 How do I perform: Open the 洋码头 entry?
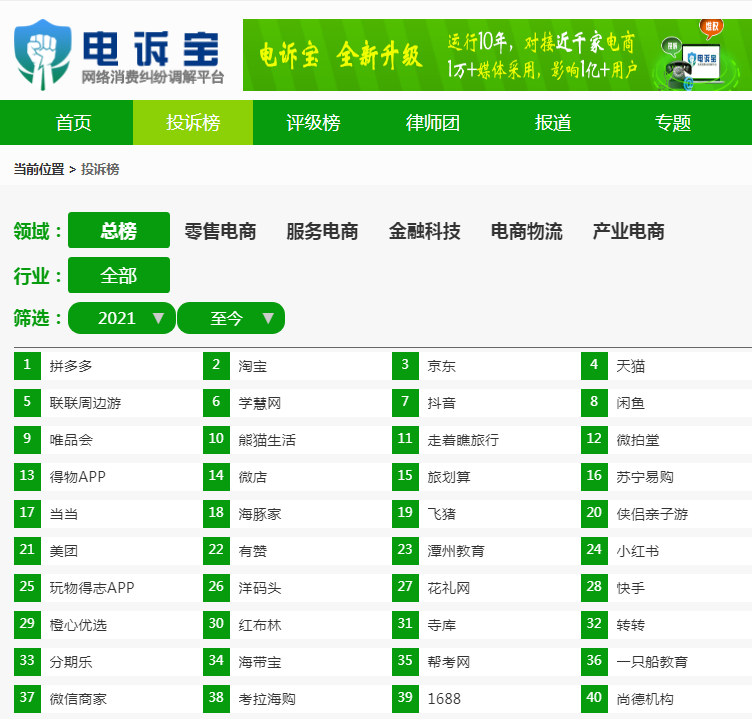[260, 588]
